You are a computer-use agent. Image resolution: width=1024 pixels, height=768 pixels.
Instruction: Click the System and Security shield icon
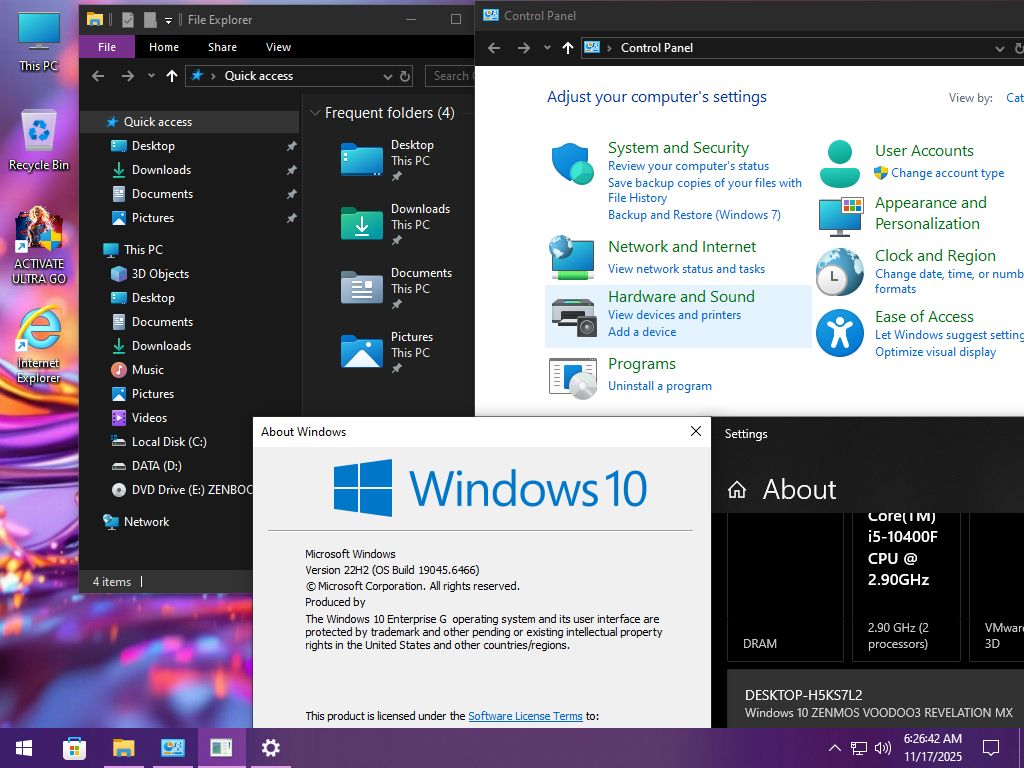[x=572, y=163]
